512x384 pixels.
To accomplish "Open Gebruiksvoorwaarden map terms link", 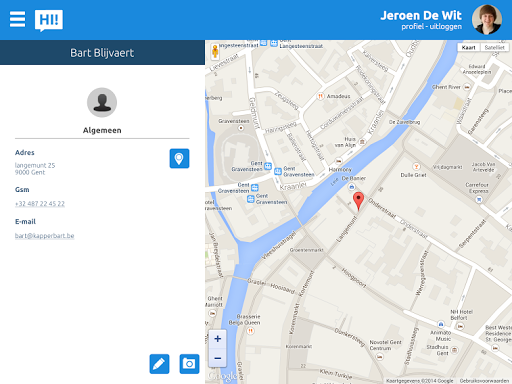I will click(x=484, y=381).
